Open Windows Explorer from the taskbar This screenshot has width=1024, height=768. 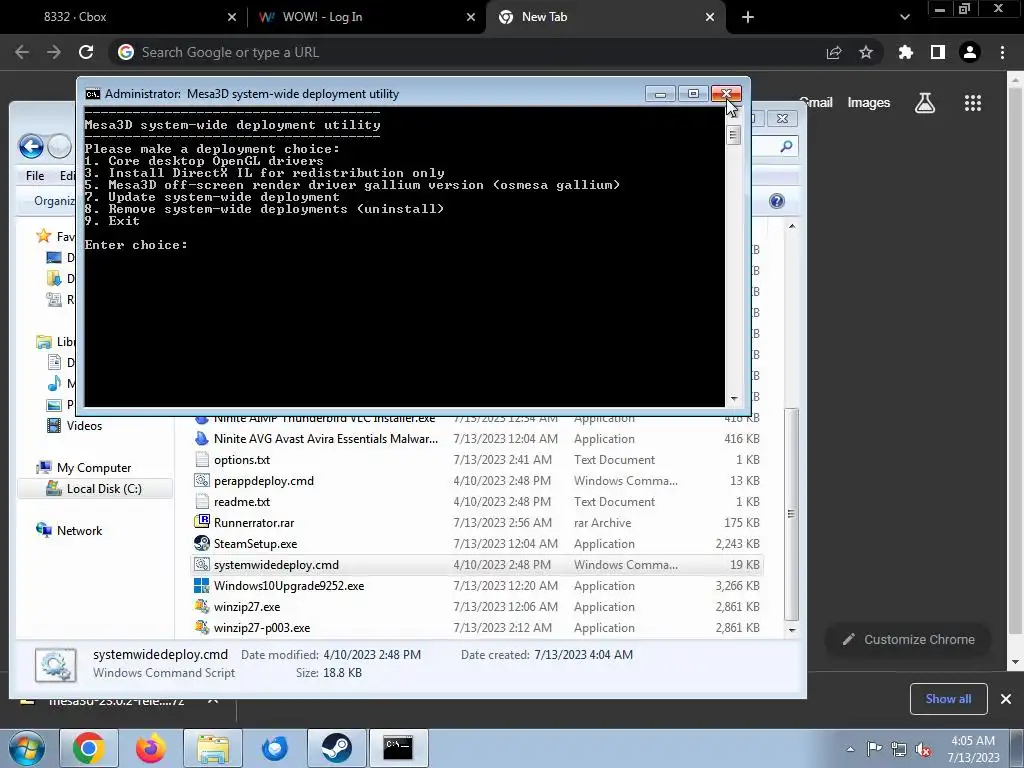point(213,748)
